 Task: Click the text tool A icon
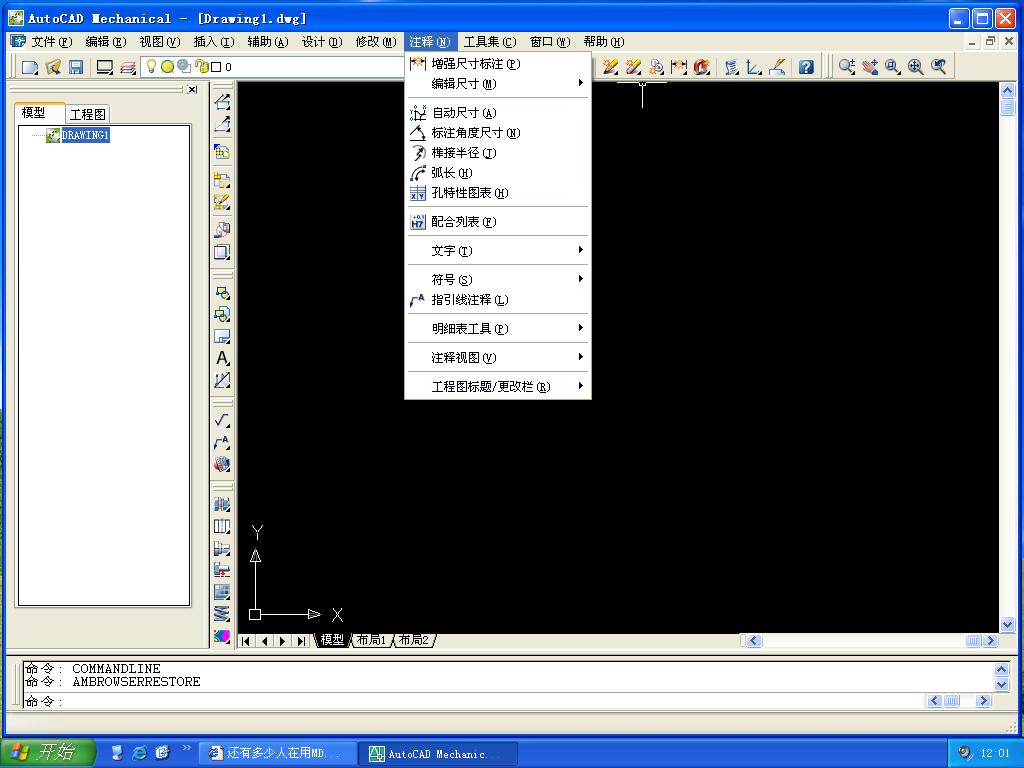222,359
